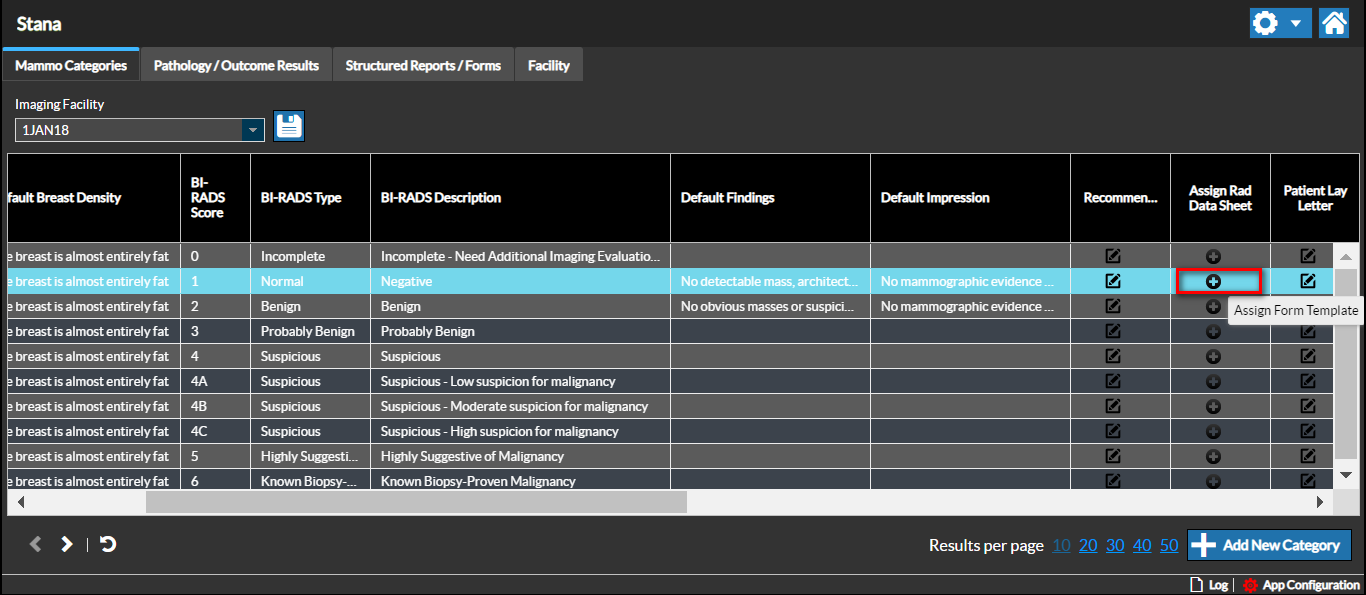Assign form template to Normal row
The image size is (1366, 595).
1213,282
